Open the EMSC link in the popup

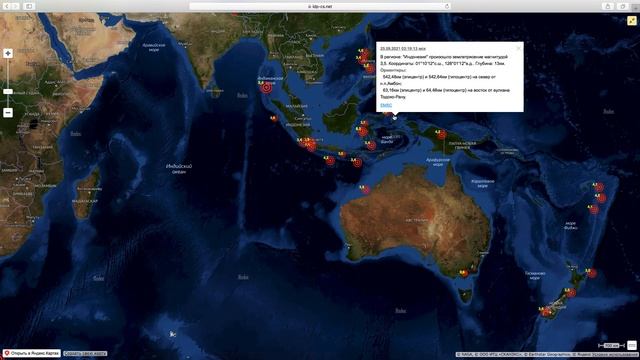click(386, 105)
